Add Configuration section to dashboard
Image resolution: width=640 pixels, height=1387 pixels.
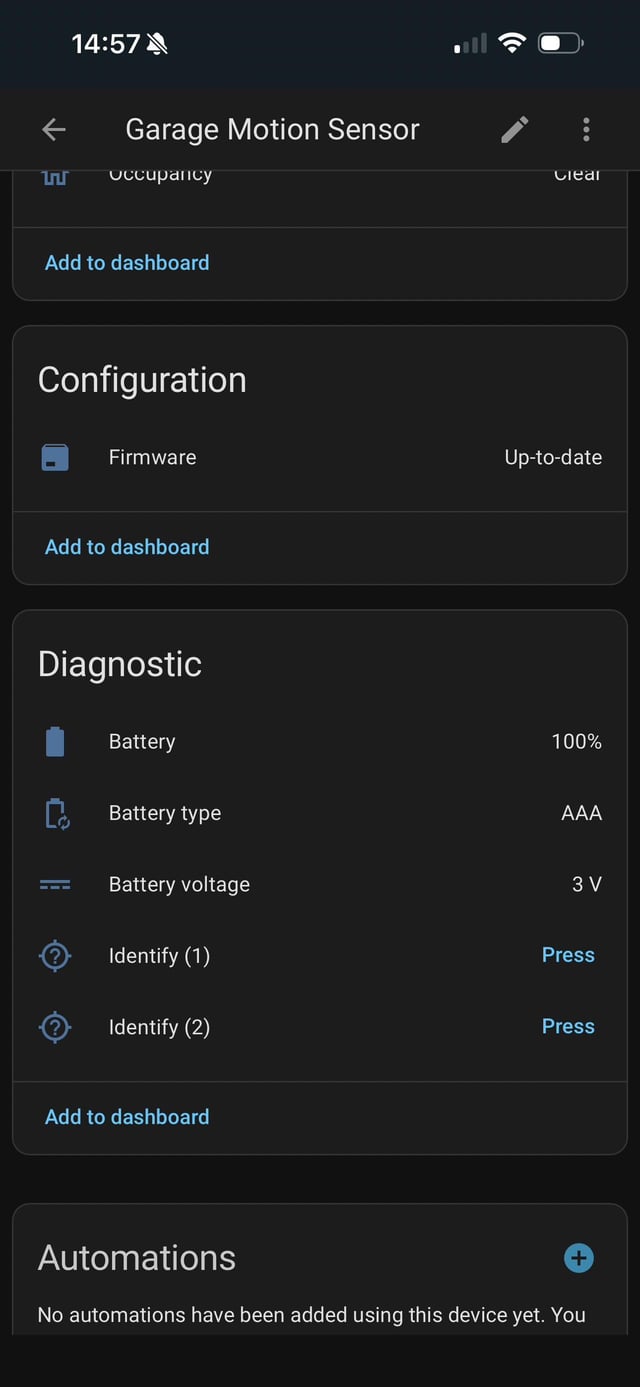[126, 547]
